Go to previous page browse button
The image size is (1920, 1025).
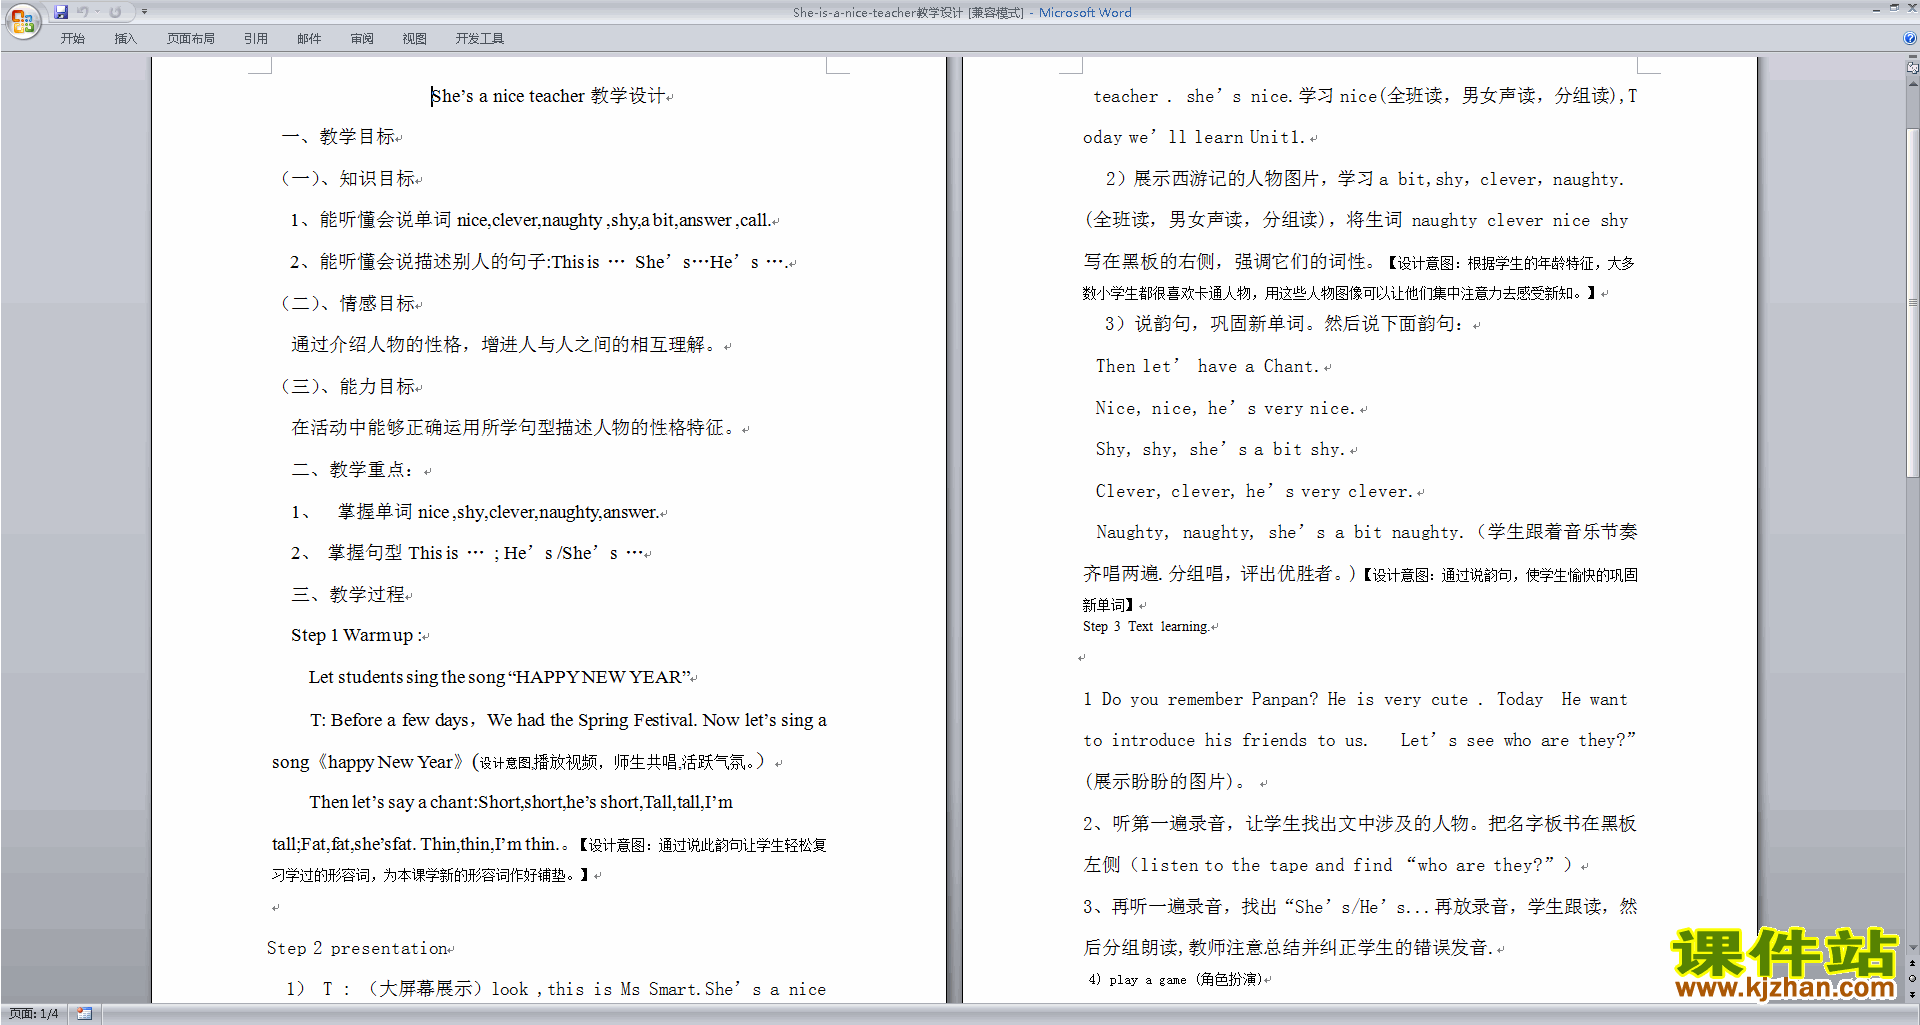point(1913,963)
